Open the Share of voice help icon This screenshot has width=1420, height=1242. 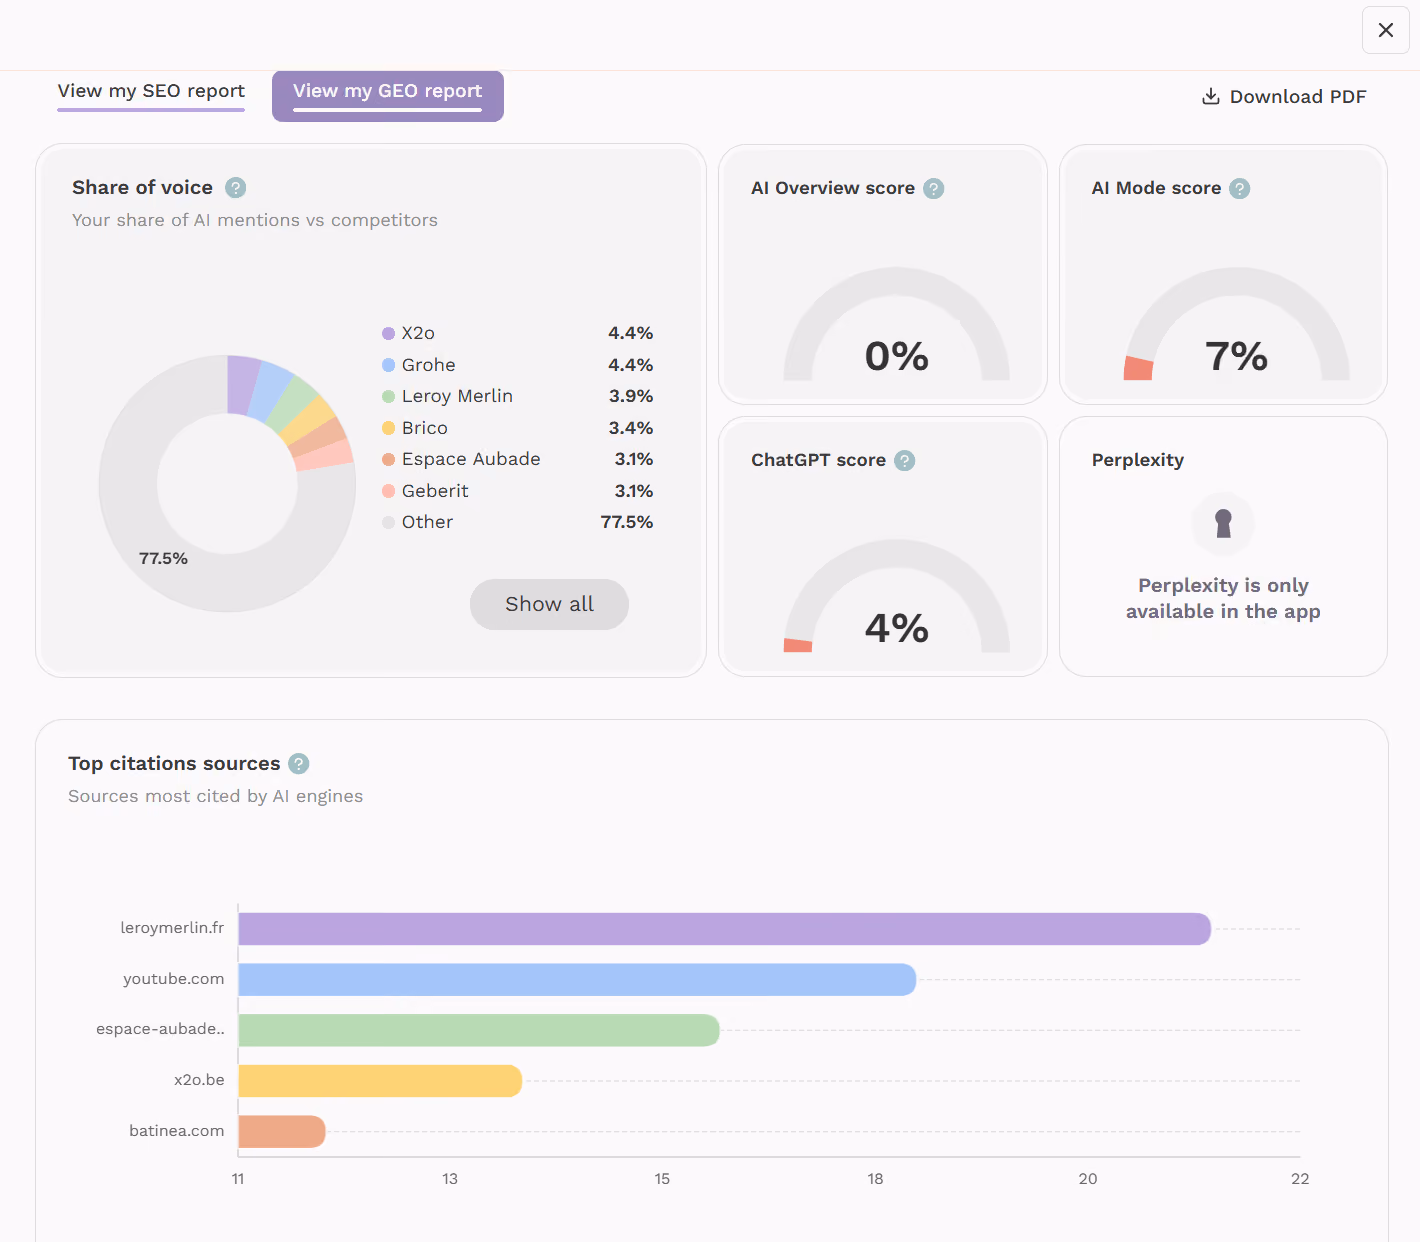coord(235,187)
